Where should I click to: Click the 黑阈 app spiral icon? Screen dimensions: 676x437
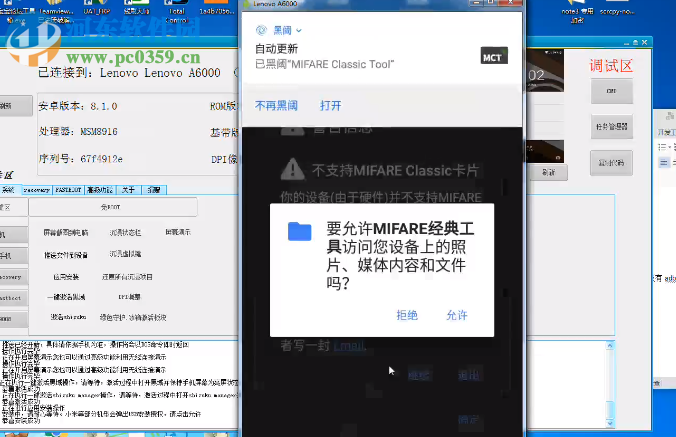[261, 30]
